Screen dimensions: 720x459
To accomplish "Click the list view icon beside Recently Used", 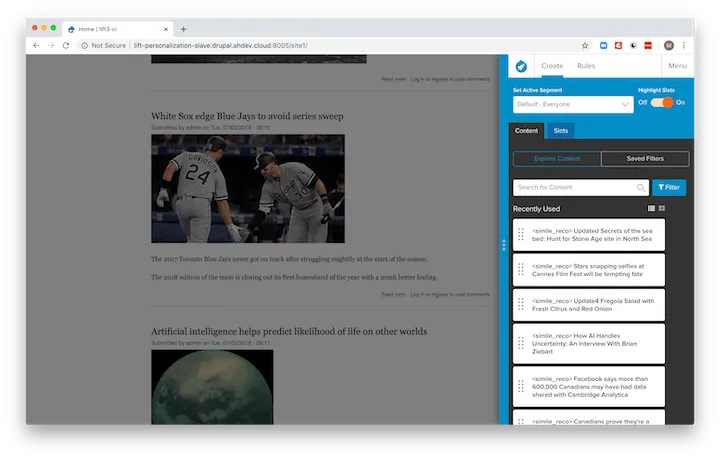I will [652, 209].
